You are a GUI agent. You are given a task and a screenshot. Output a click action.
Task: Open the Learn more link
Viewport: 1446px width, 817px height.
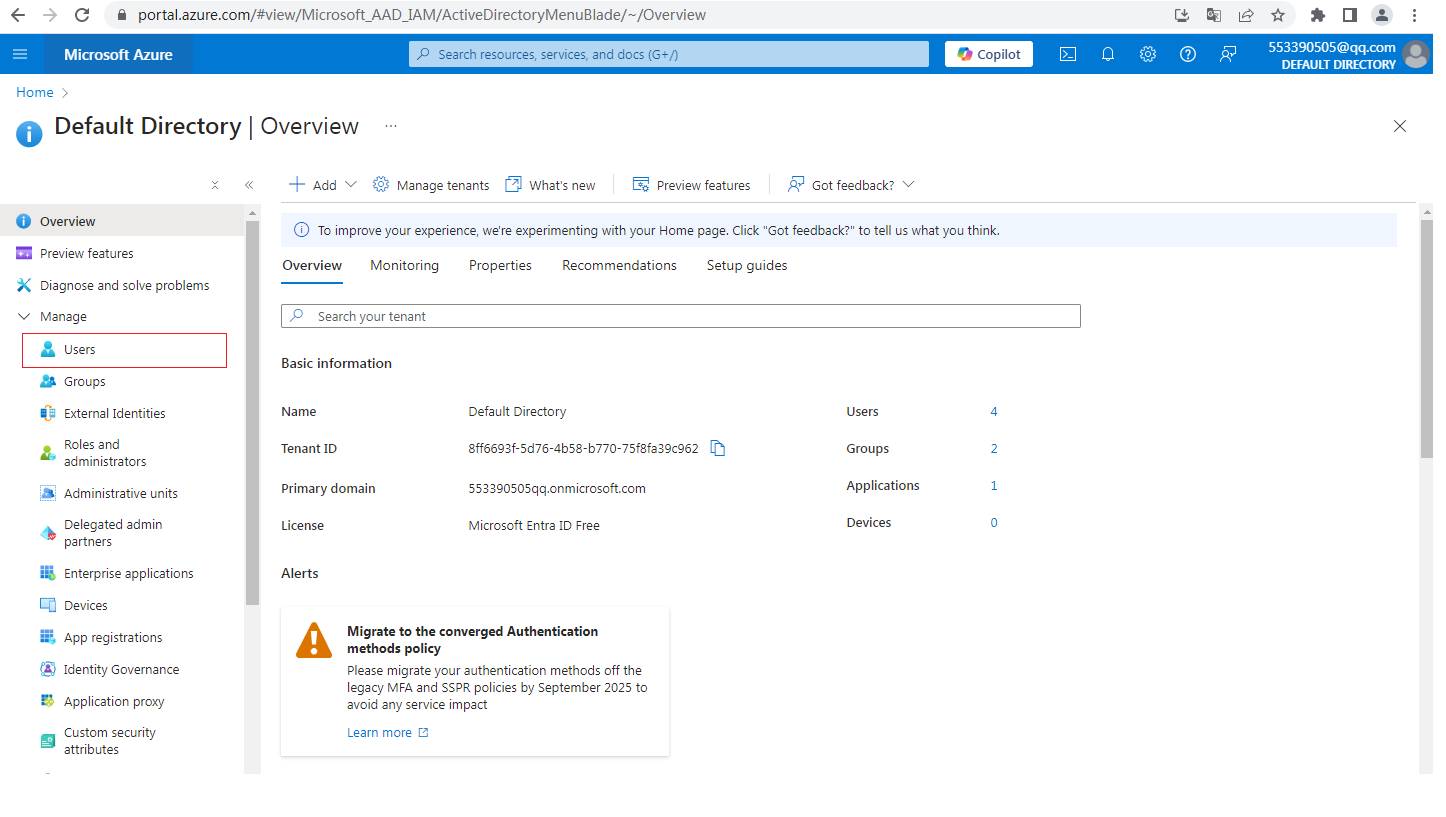(x=388, y=733)
